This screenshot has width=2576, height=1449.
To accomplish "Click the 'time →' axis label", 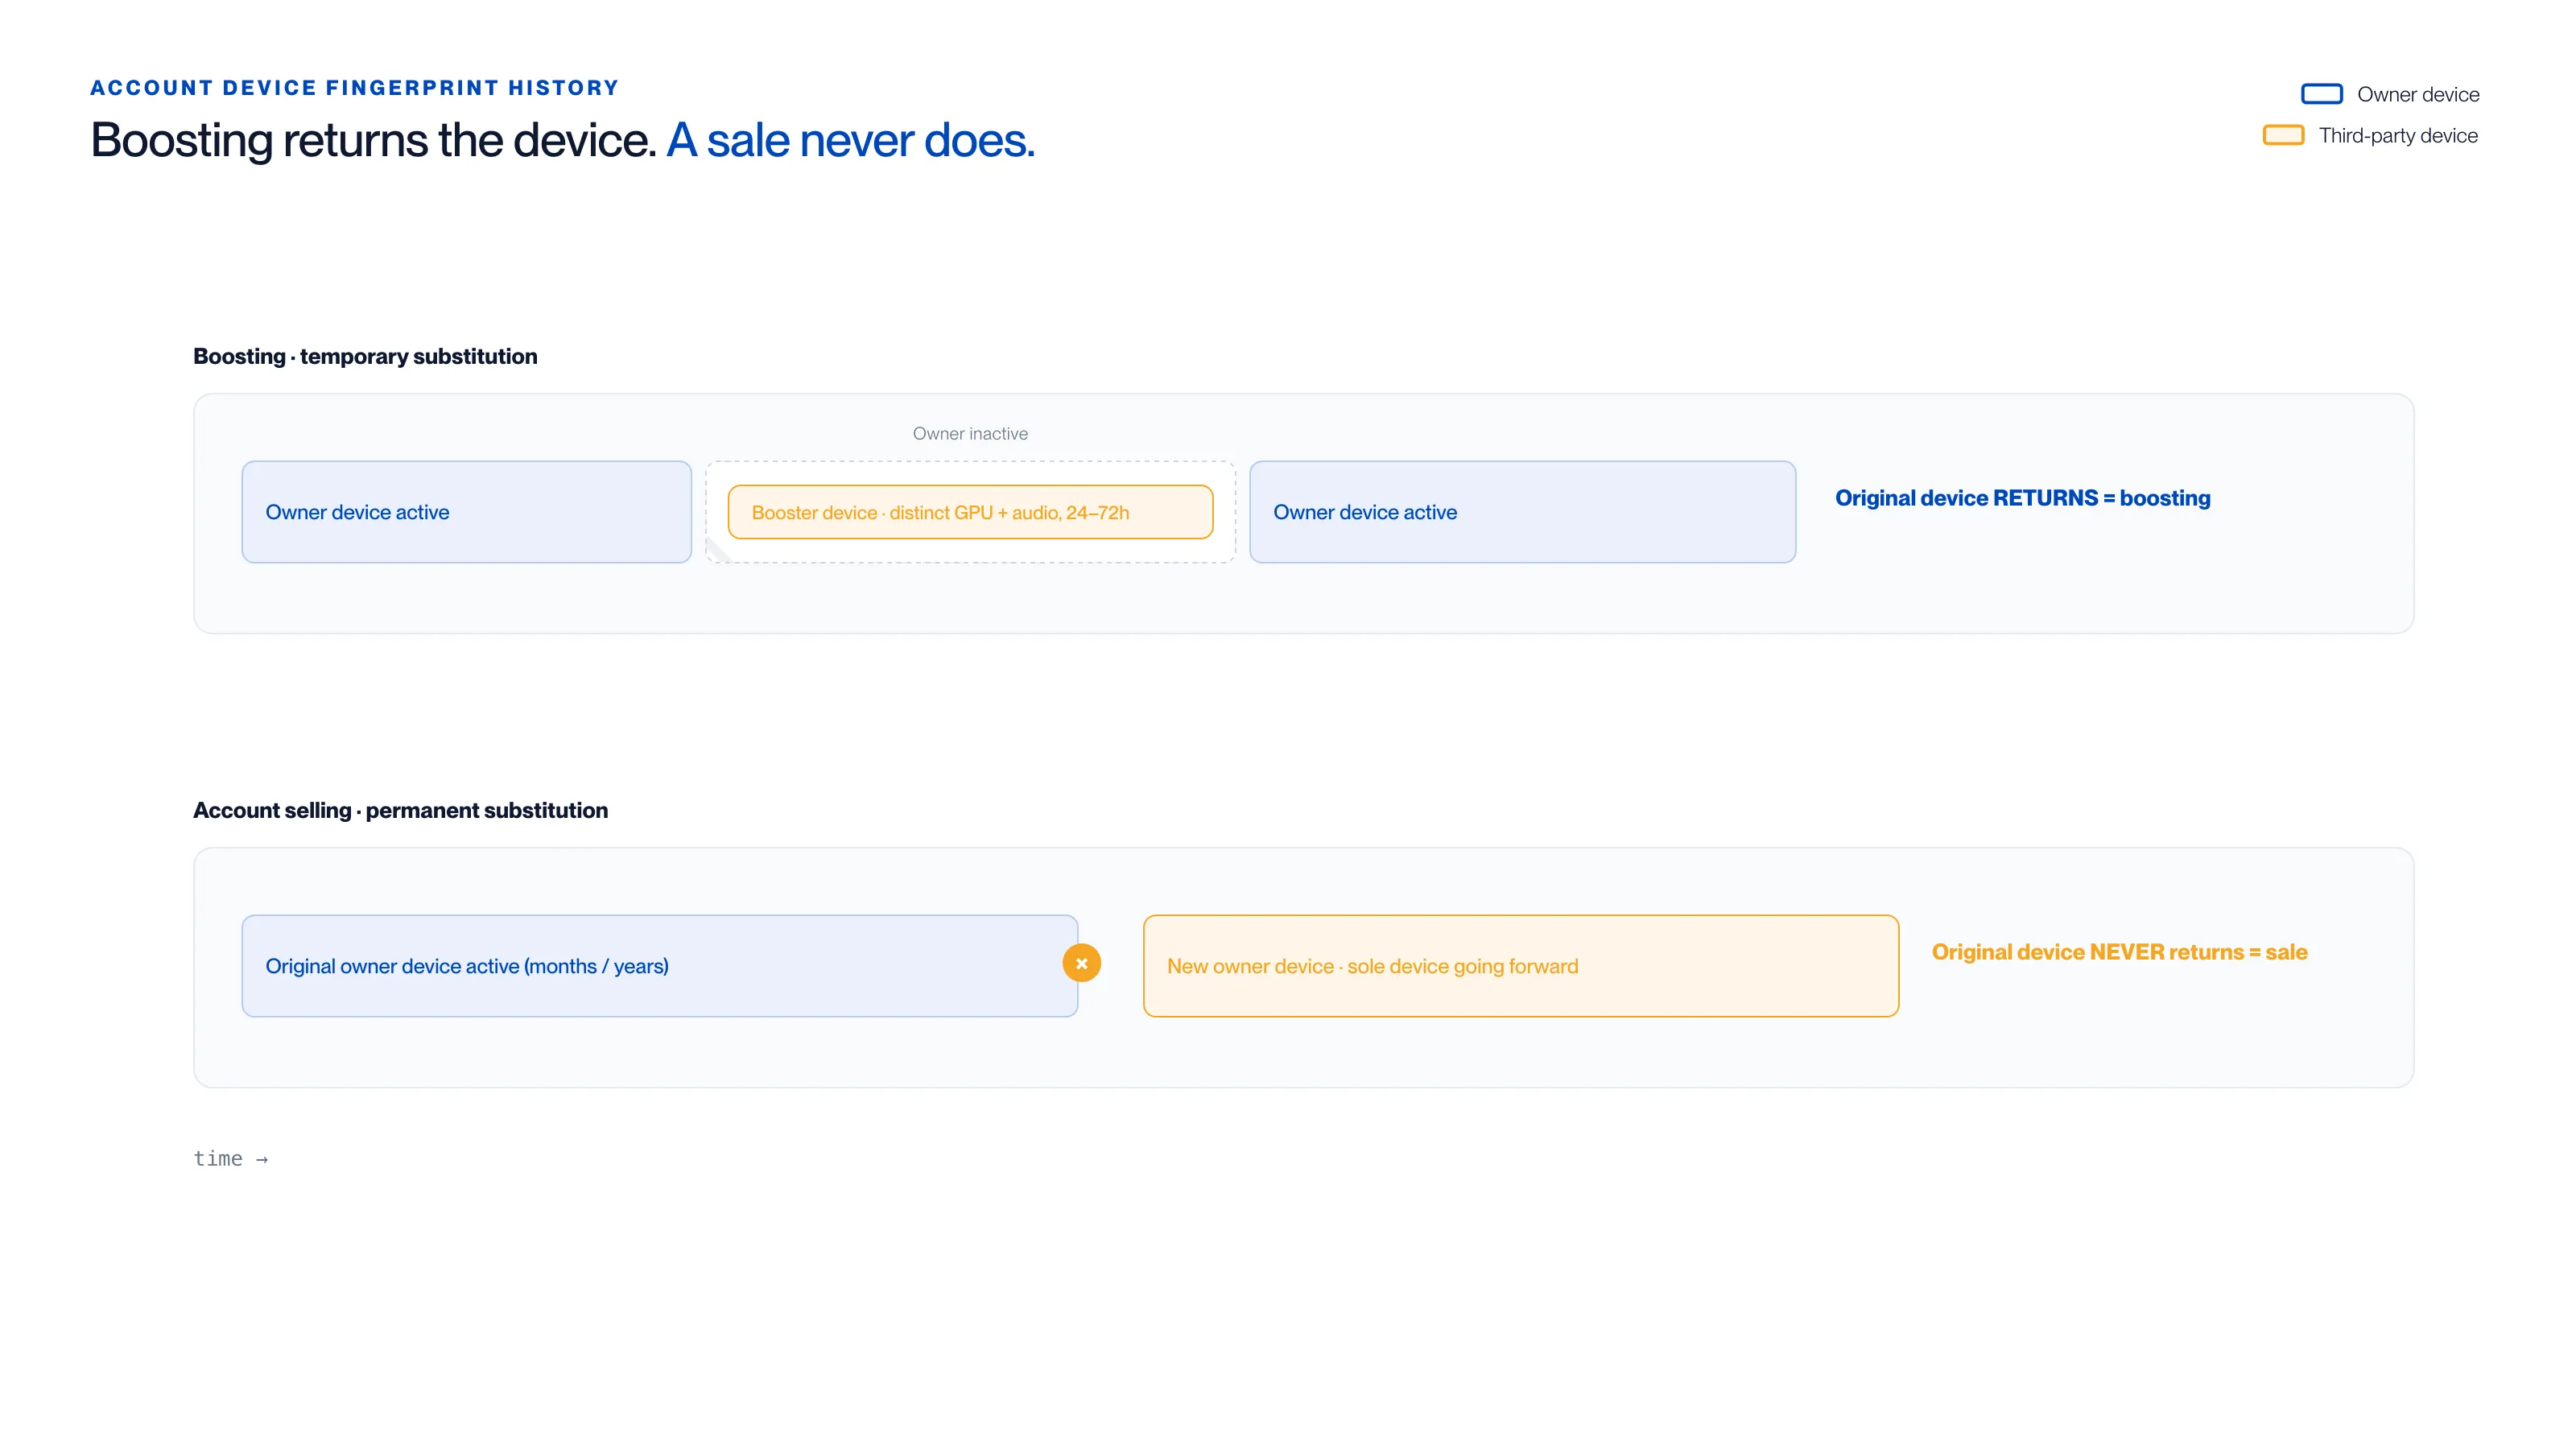I will click(x=231, y=1158).
